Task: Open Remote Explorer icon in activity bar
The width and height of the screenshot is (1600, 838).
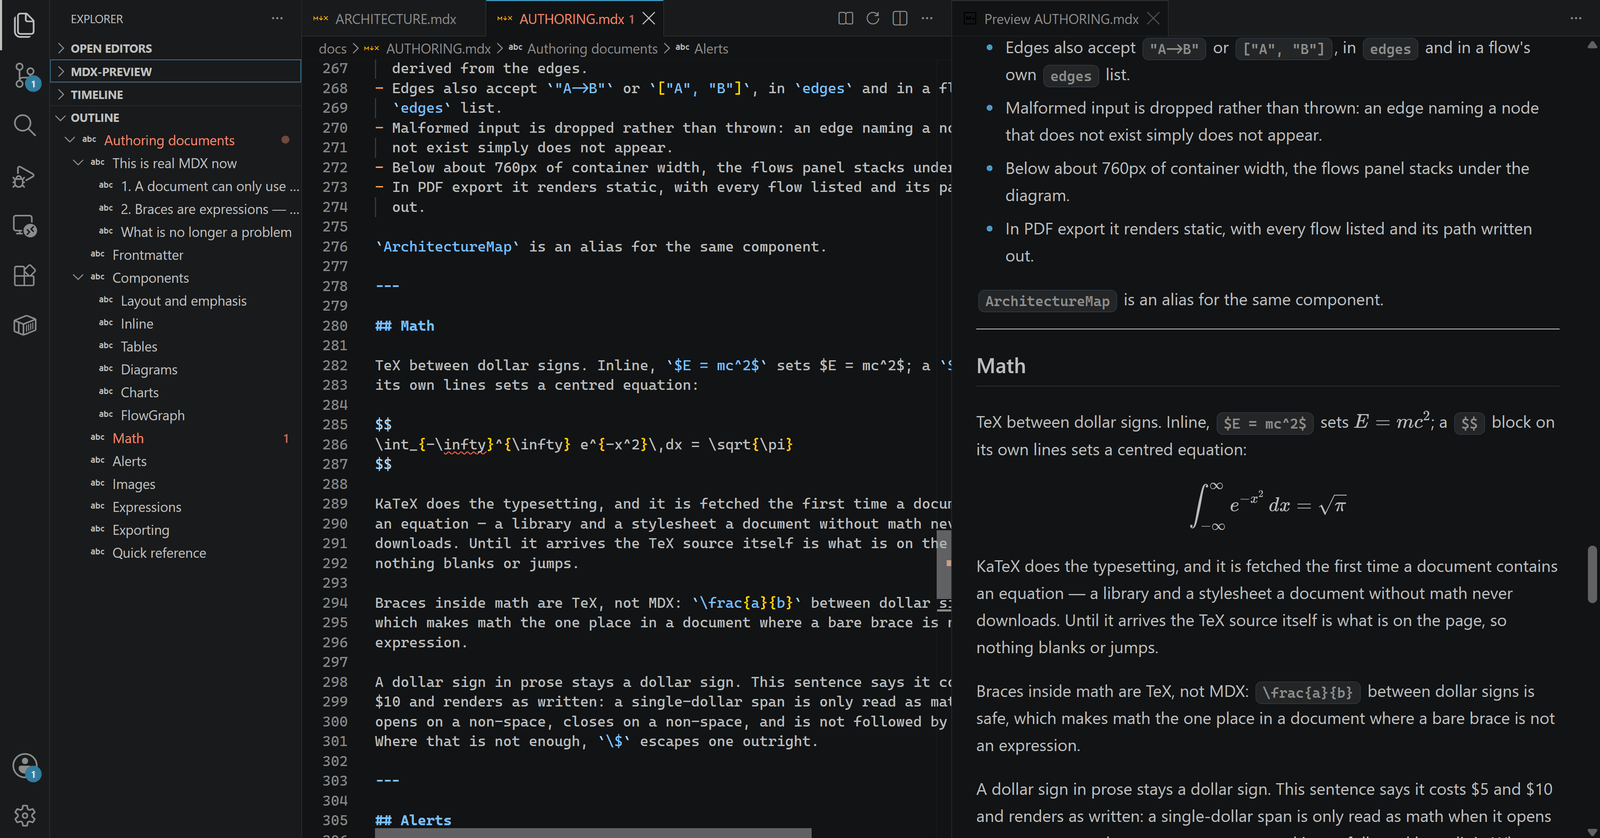Action: tap(25, 226)
